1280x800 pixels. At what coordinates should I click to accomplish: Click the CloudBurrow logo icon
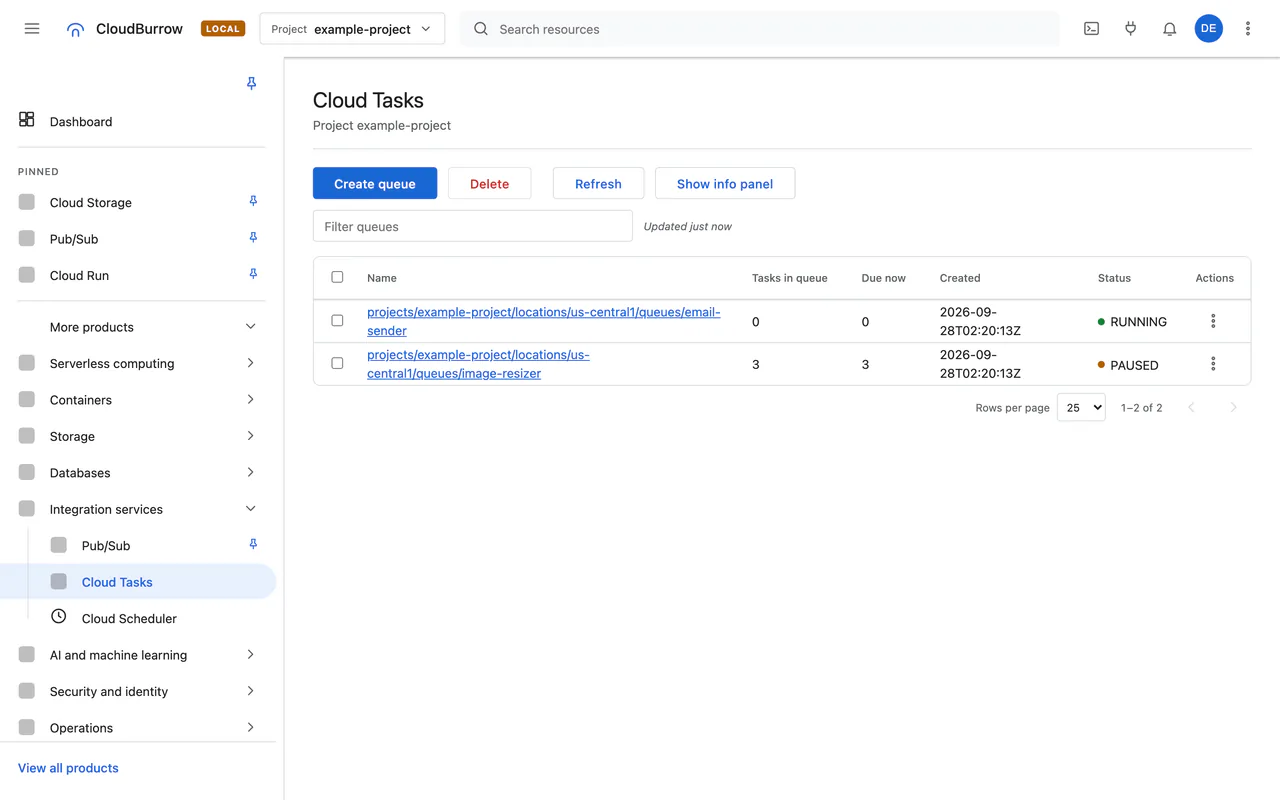click(75, 29)
